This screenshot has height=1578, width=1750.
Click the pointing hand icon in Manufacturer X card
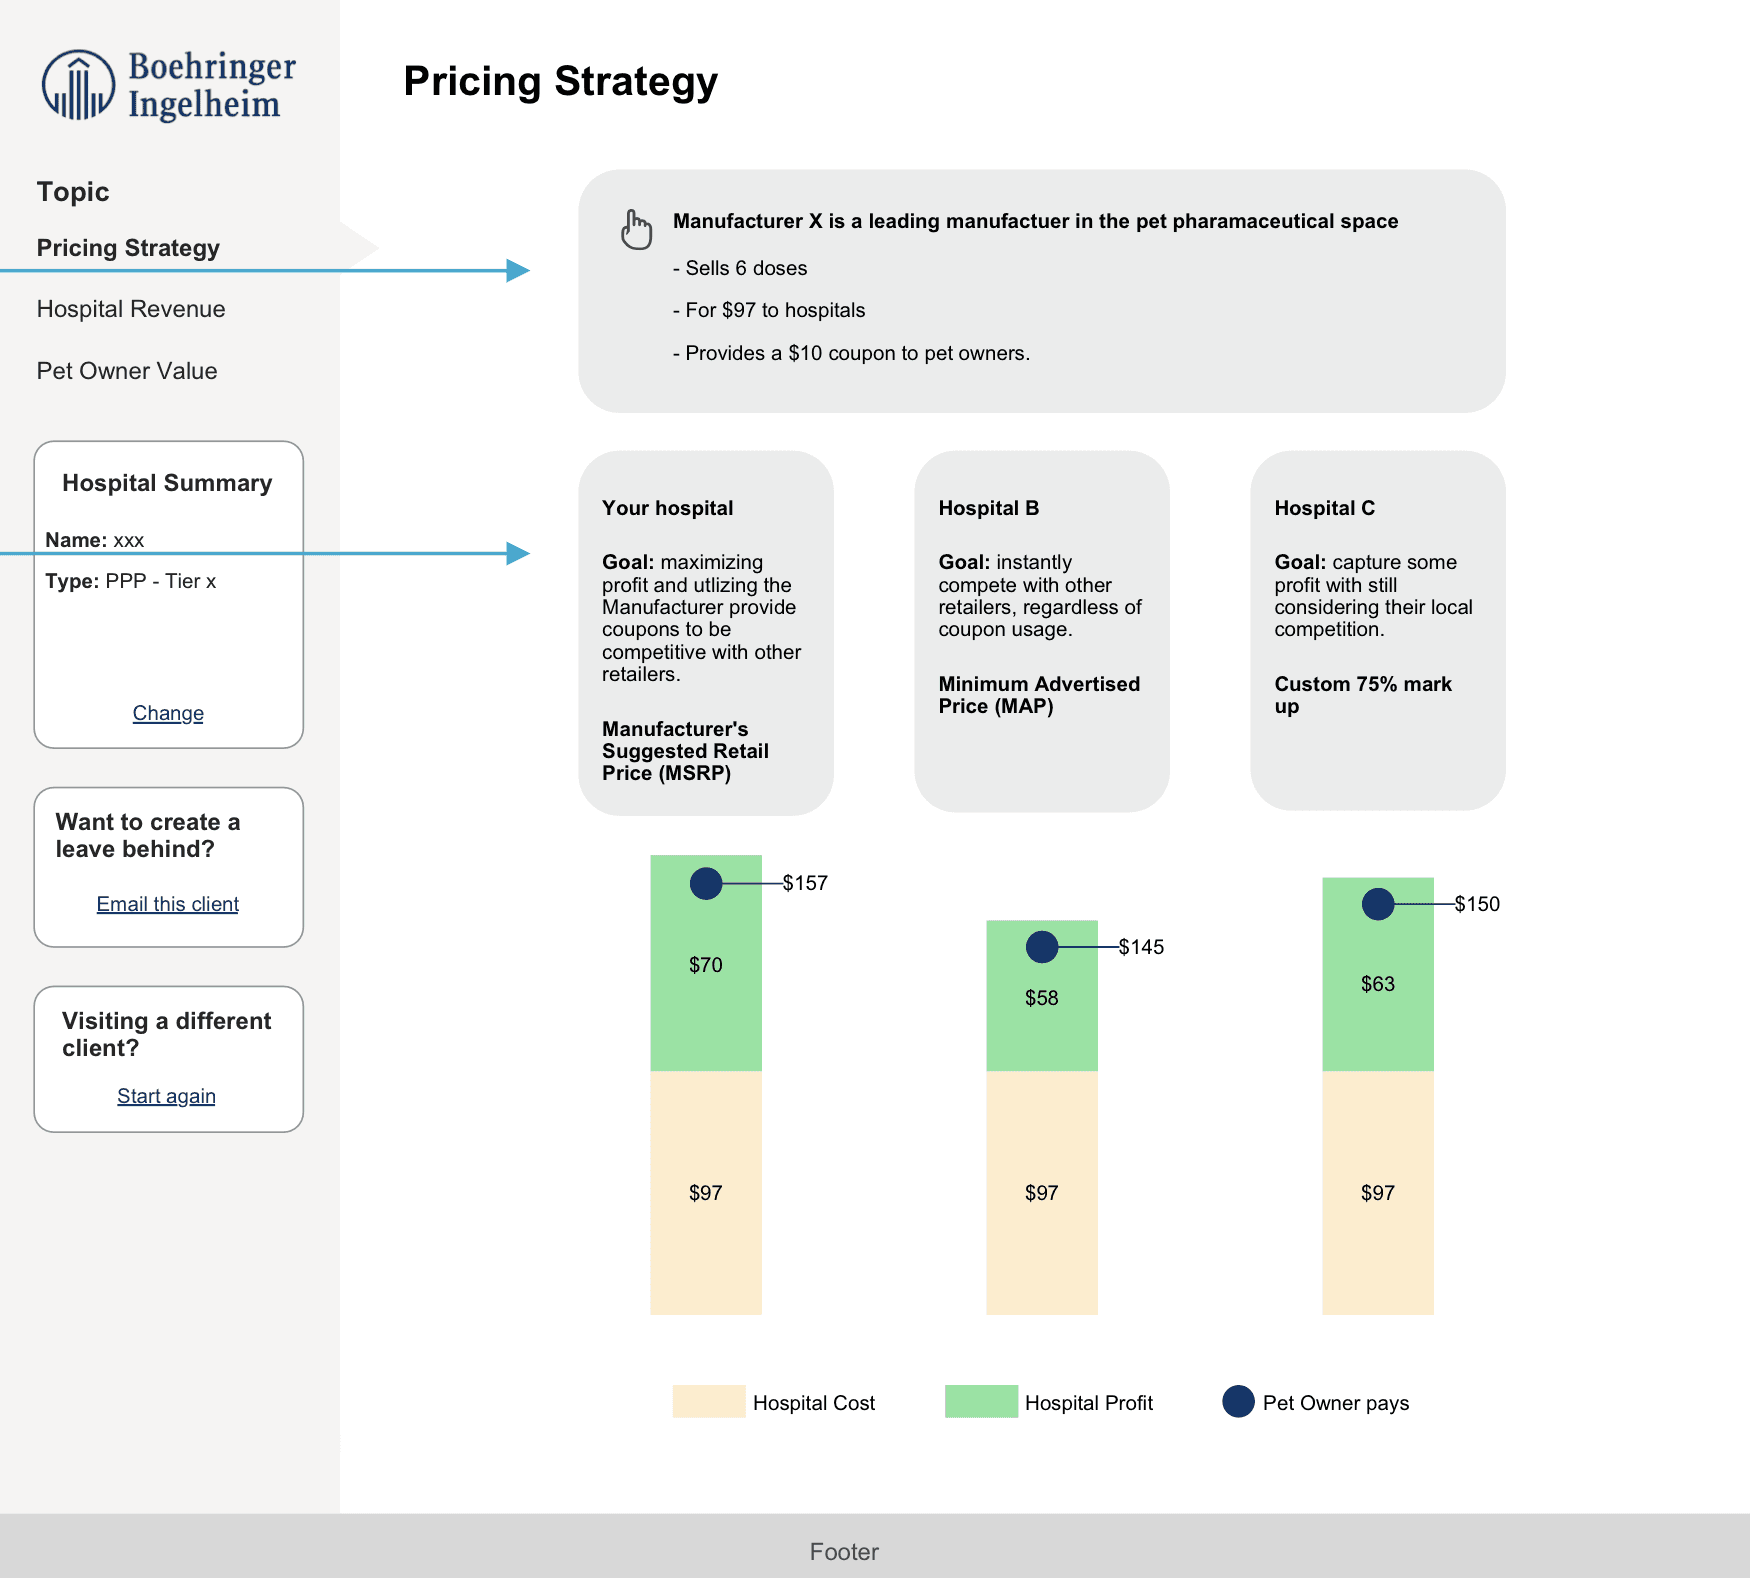tap(636, 229)
